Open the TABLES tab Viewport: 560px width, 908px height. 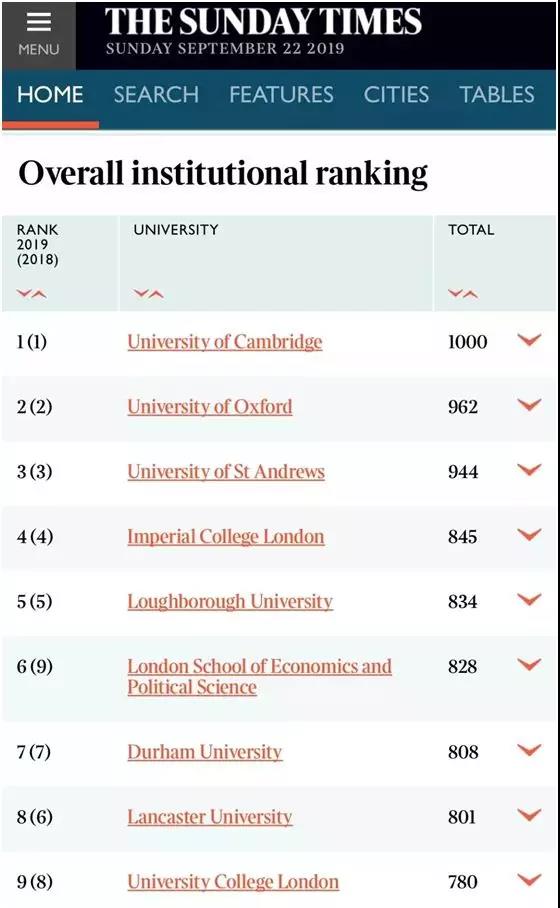(497, 94)
